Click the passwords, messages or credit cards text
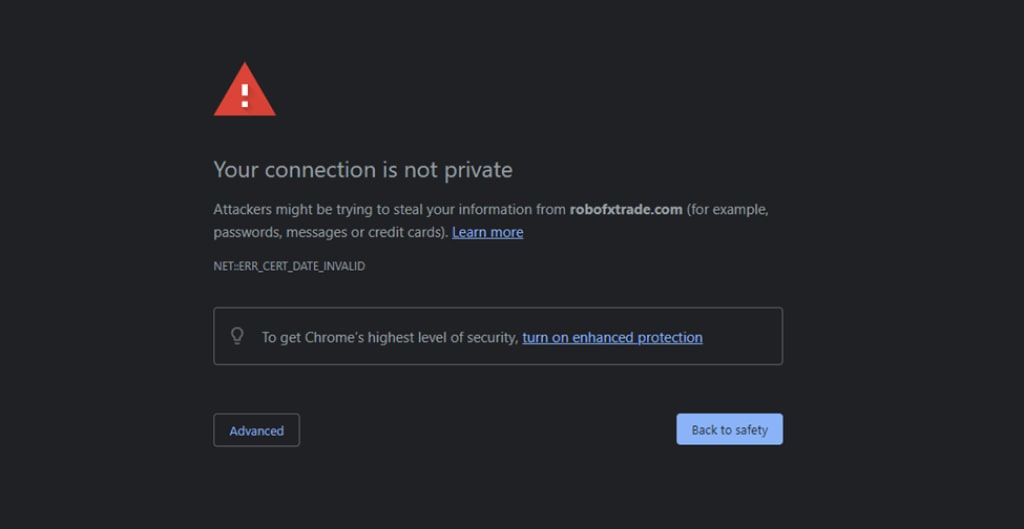 point(331,232)
